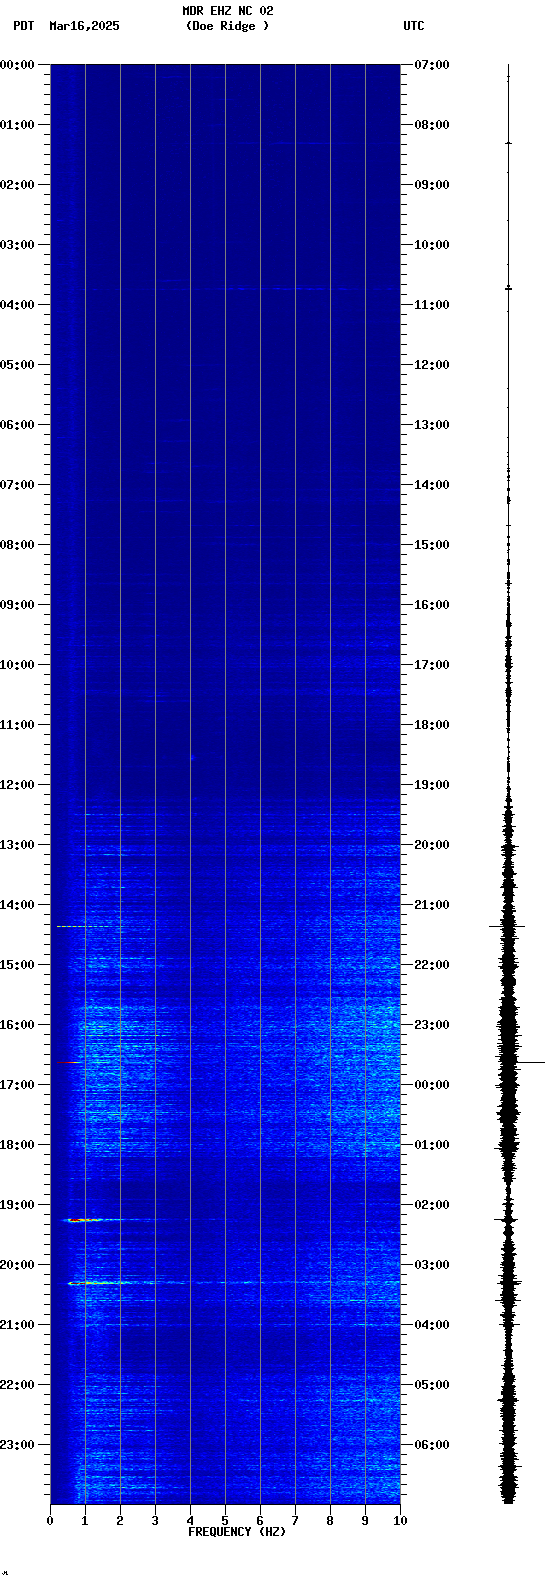Click the 12:00 PDT axis label on left
The height and width of the screenshot is (1584, 552).
(x=17, y=785)
